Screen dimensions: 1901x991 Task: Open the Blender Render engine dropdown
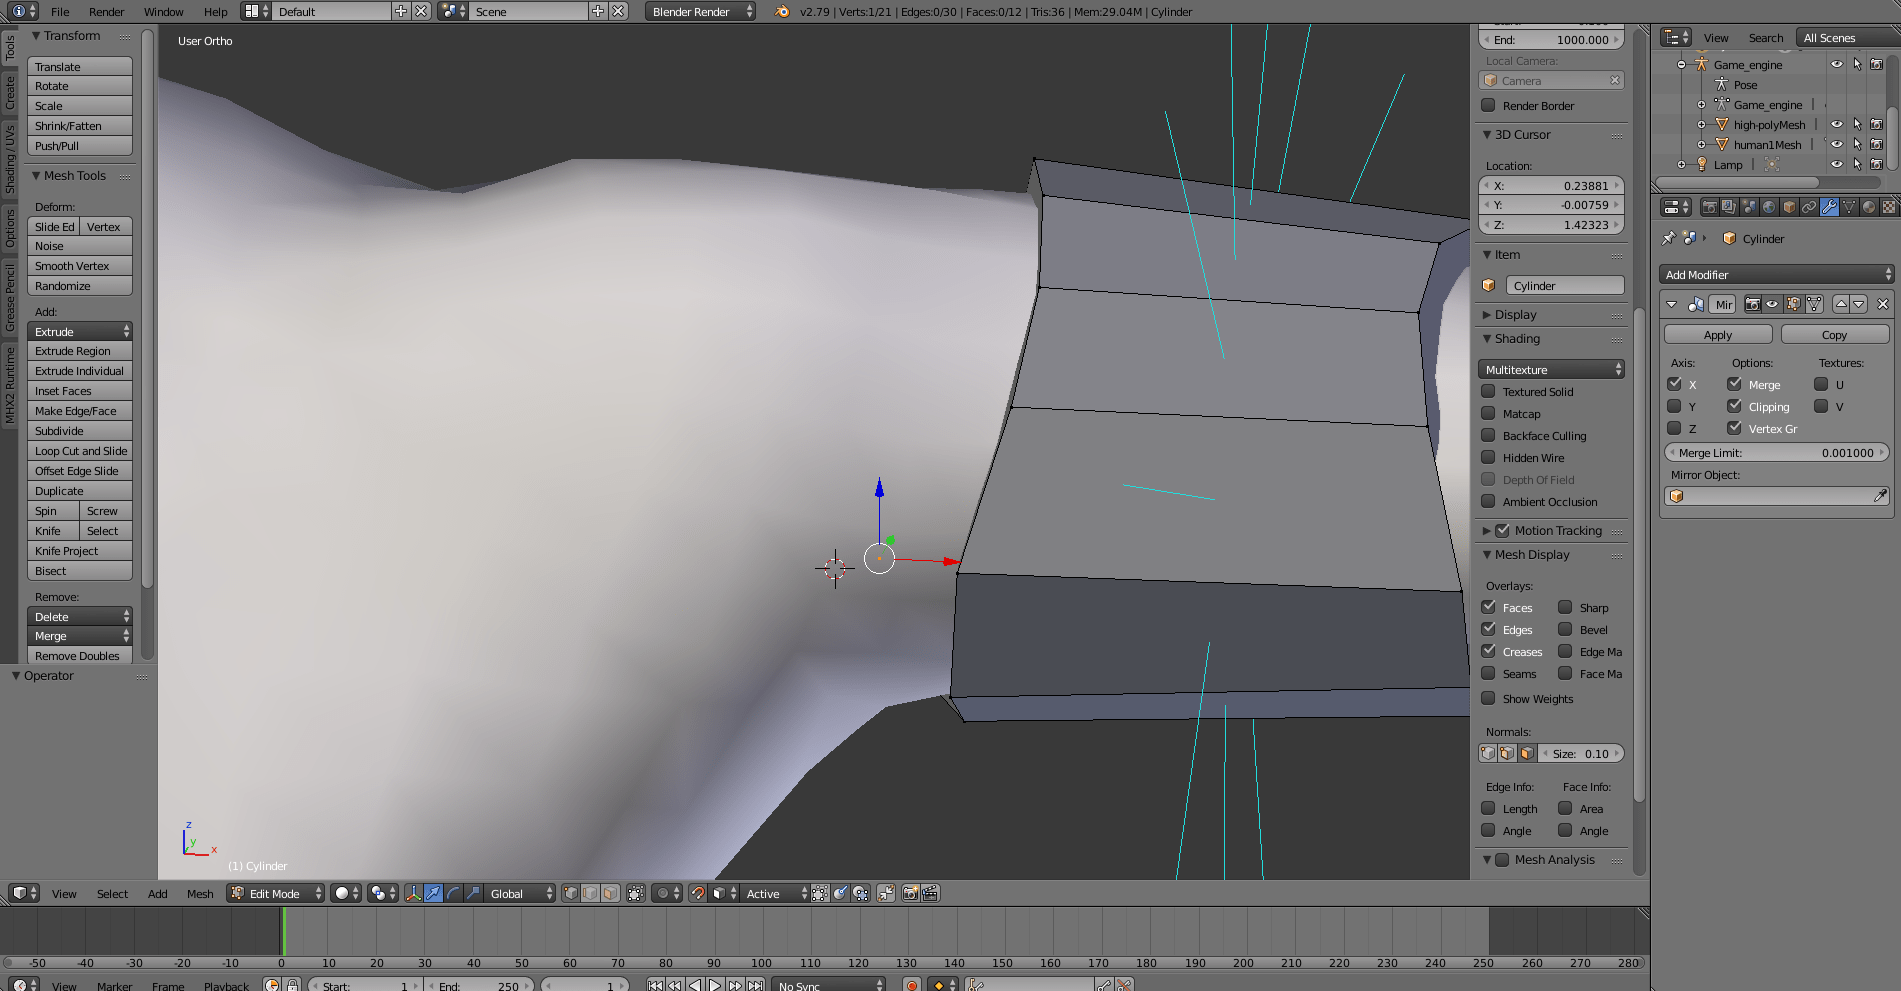coord(700,11)
